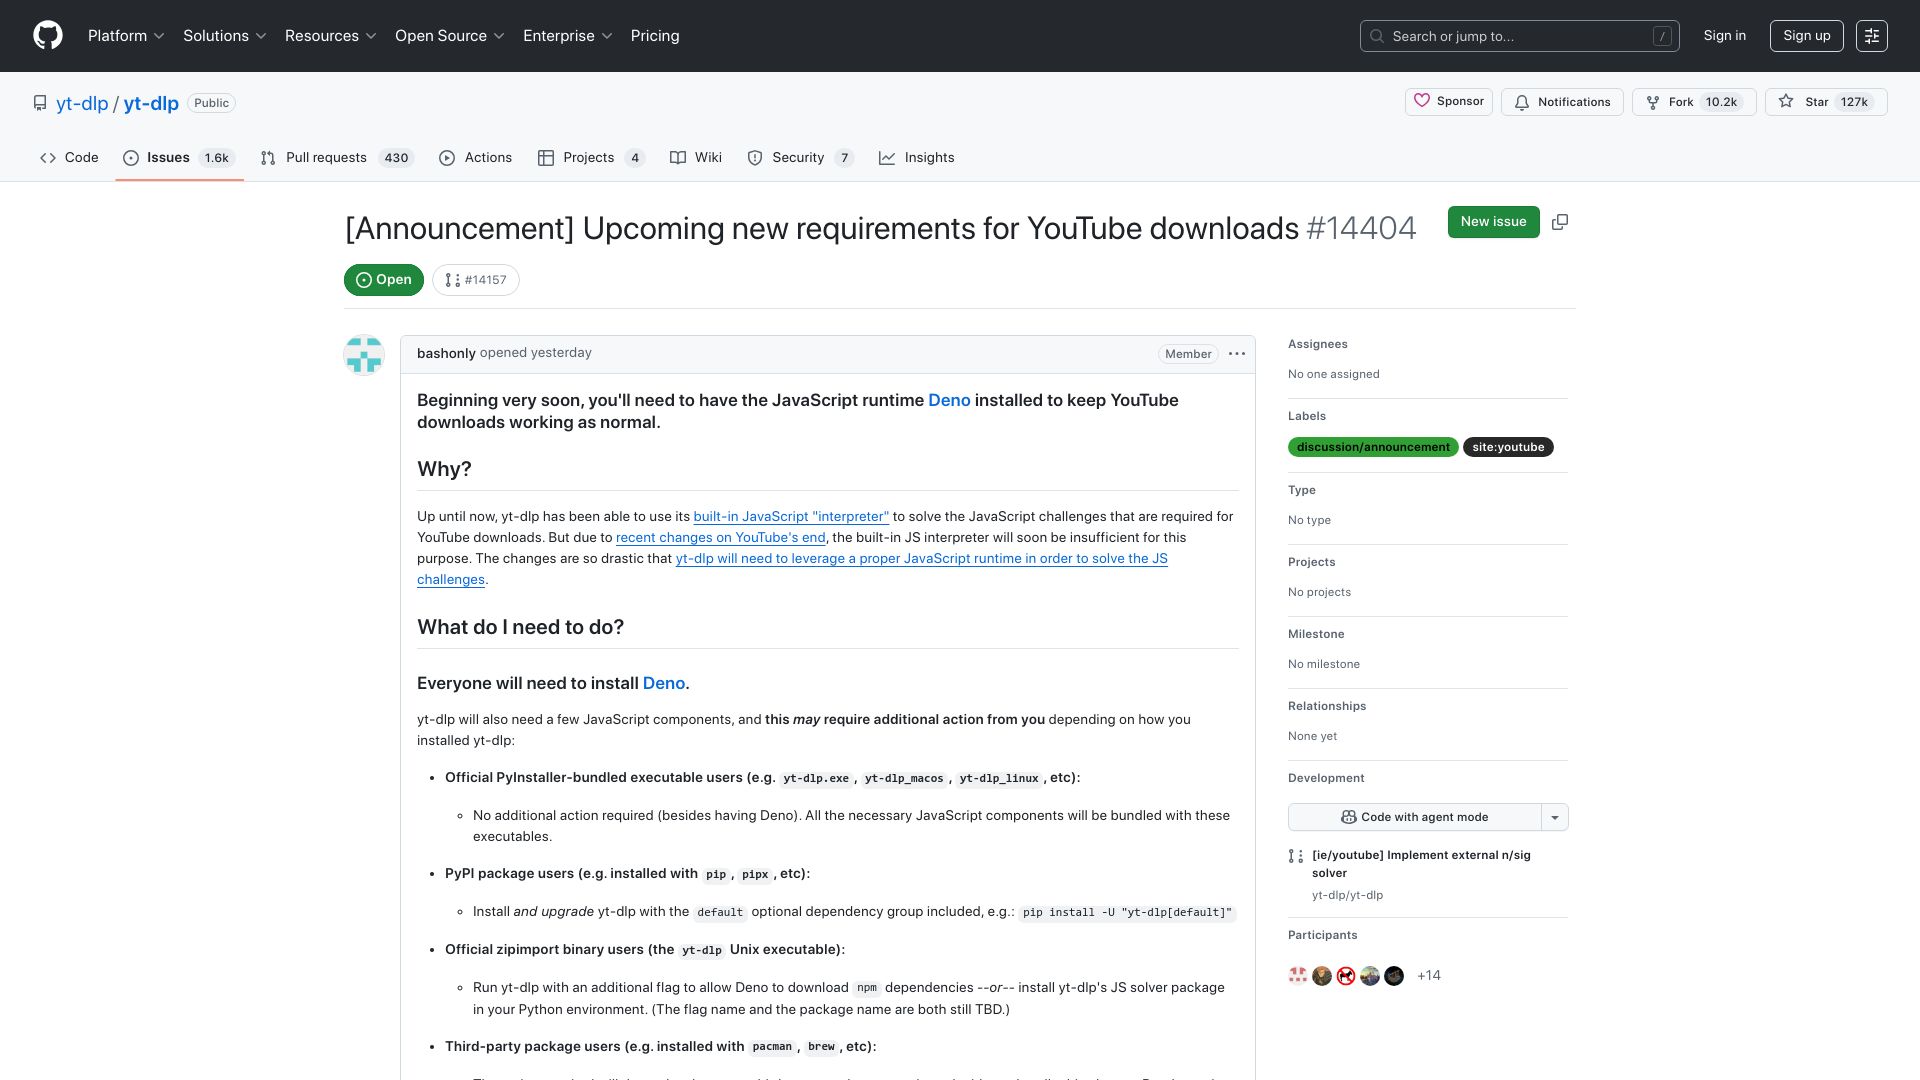
Task: Open bashonly author profile link
Action: pyautogui.click(x=446, y=353)
